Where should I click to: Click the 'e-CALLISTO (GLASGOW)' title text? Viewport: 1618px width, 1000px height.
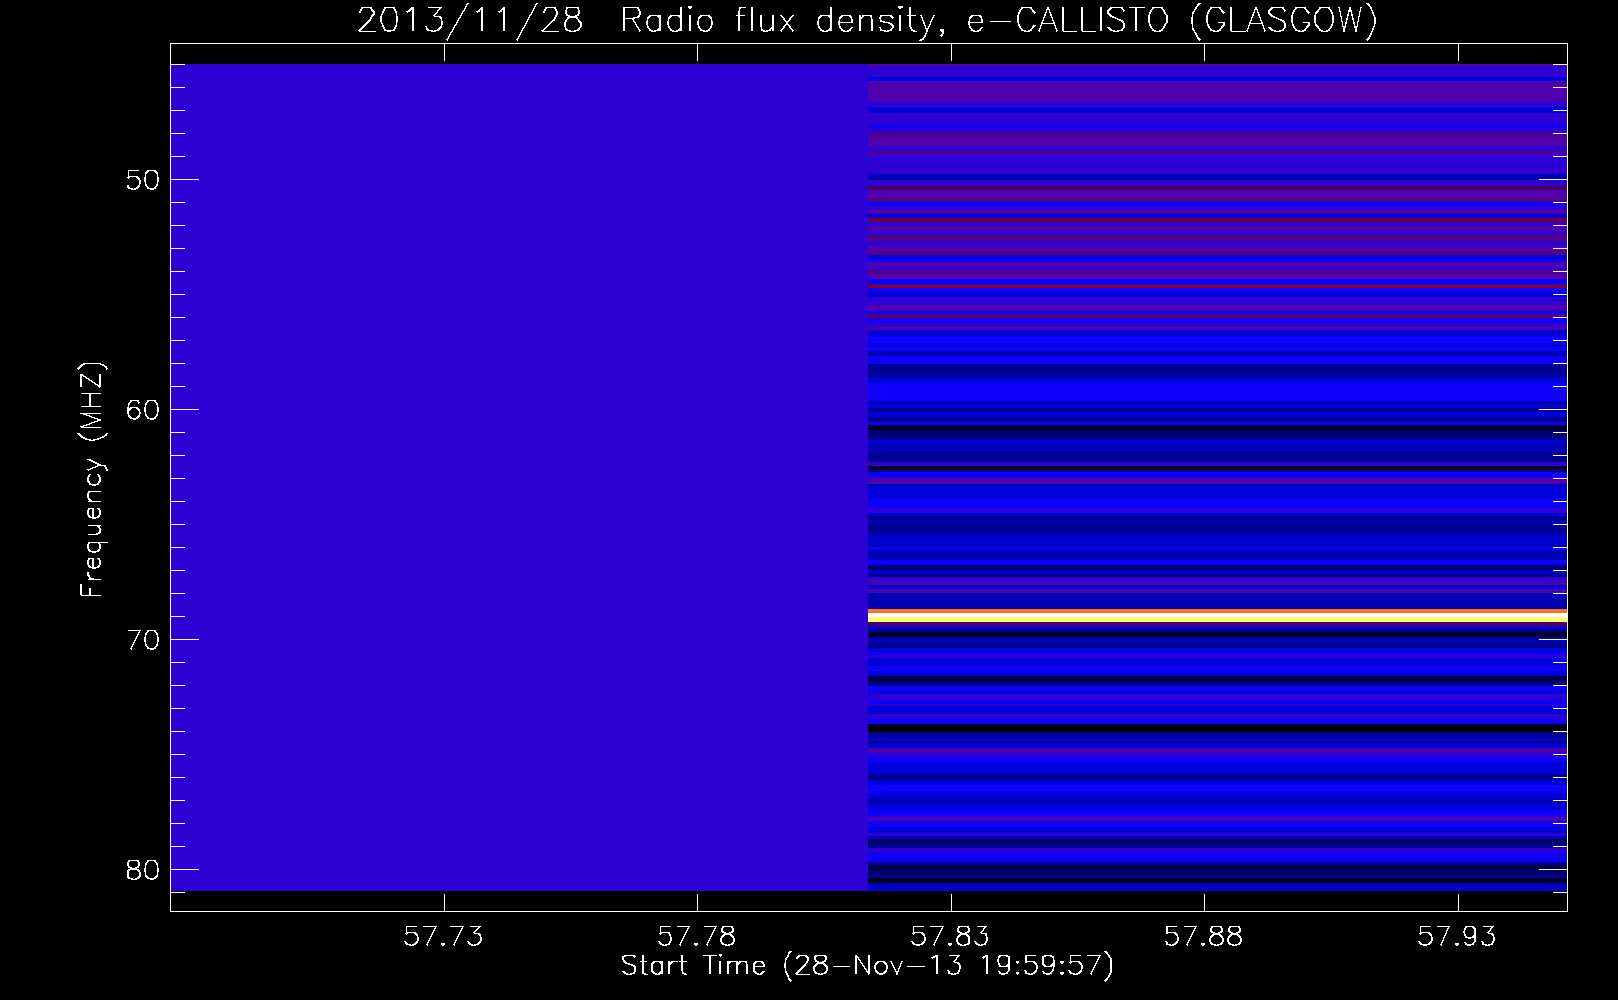1172,20
